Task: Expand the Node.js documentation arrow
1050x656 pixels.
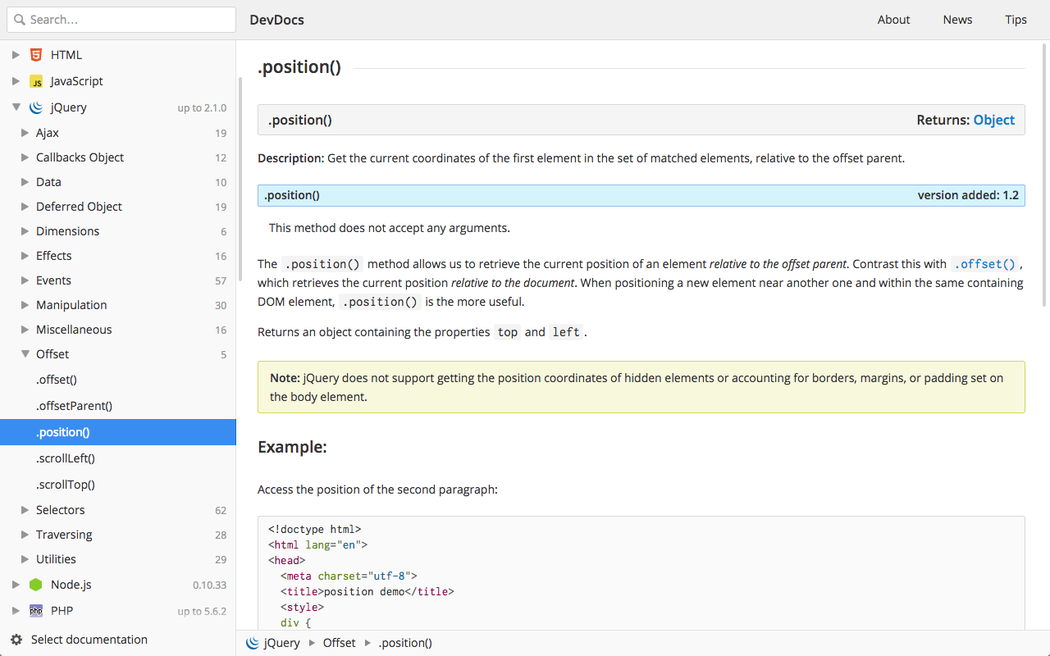Action: tap(16, 585)
